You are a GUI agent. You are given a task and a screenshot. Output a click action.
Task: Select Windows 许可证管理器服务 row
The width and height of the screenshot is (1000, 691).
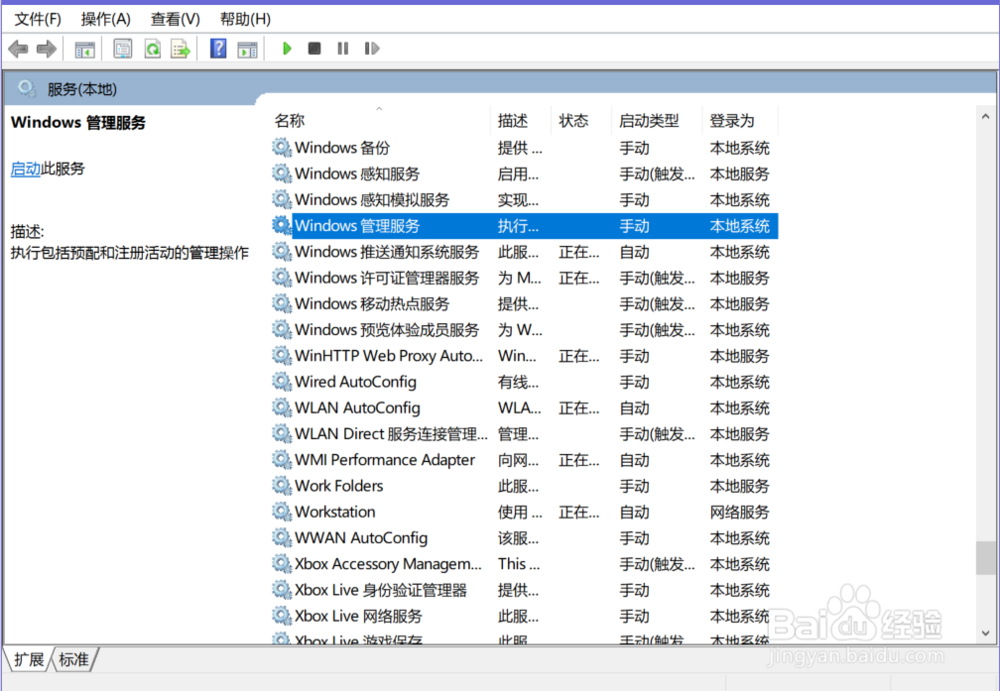[x=524, y=278]
